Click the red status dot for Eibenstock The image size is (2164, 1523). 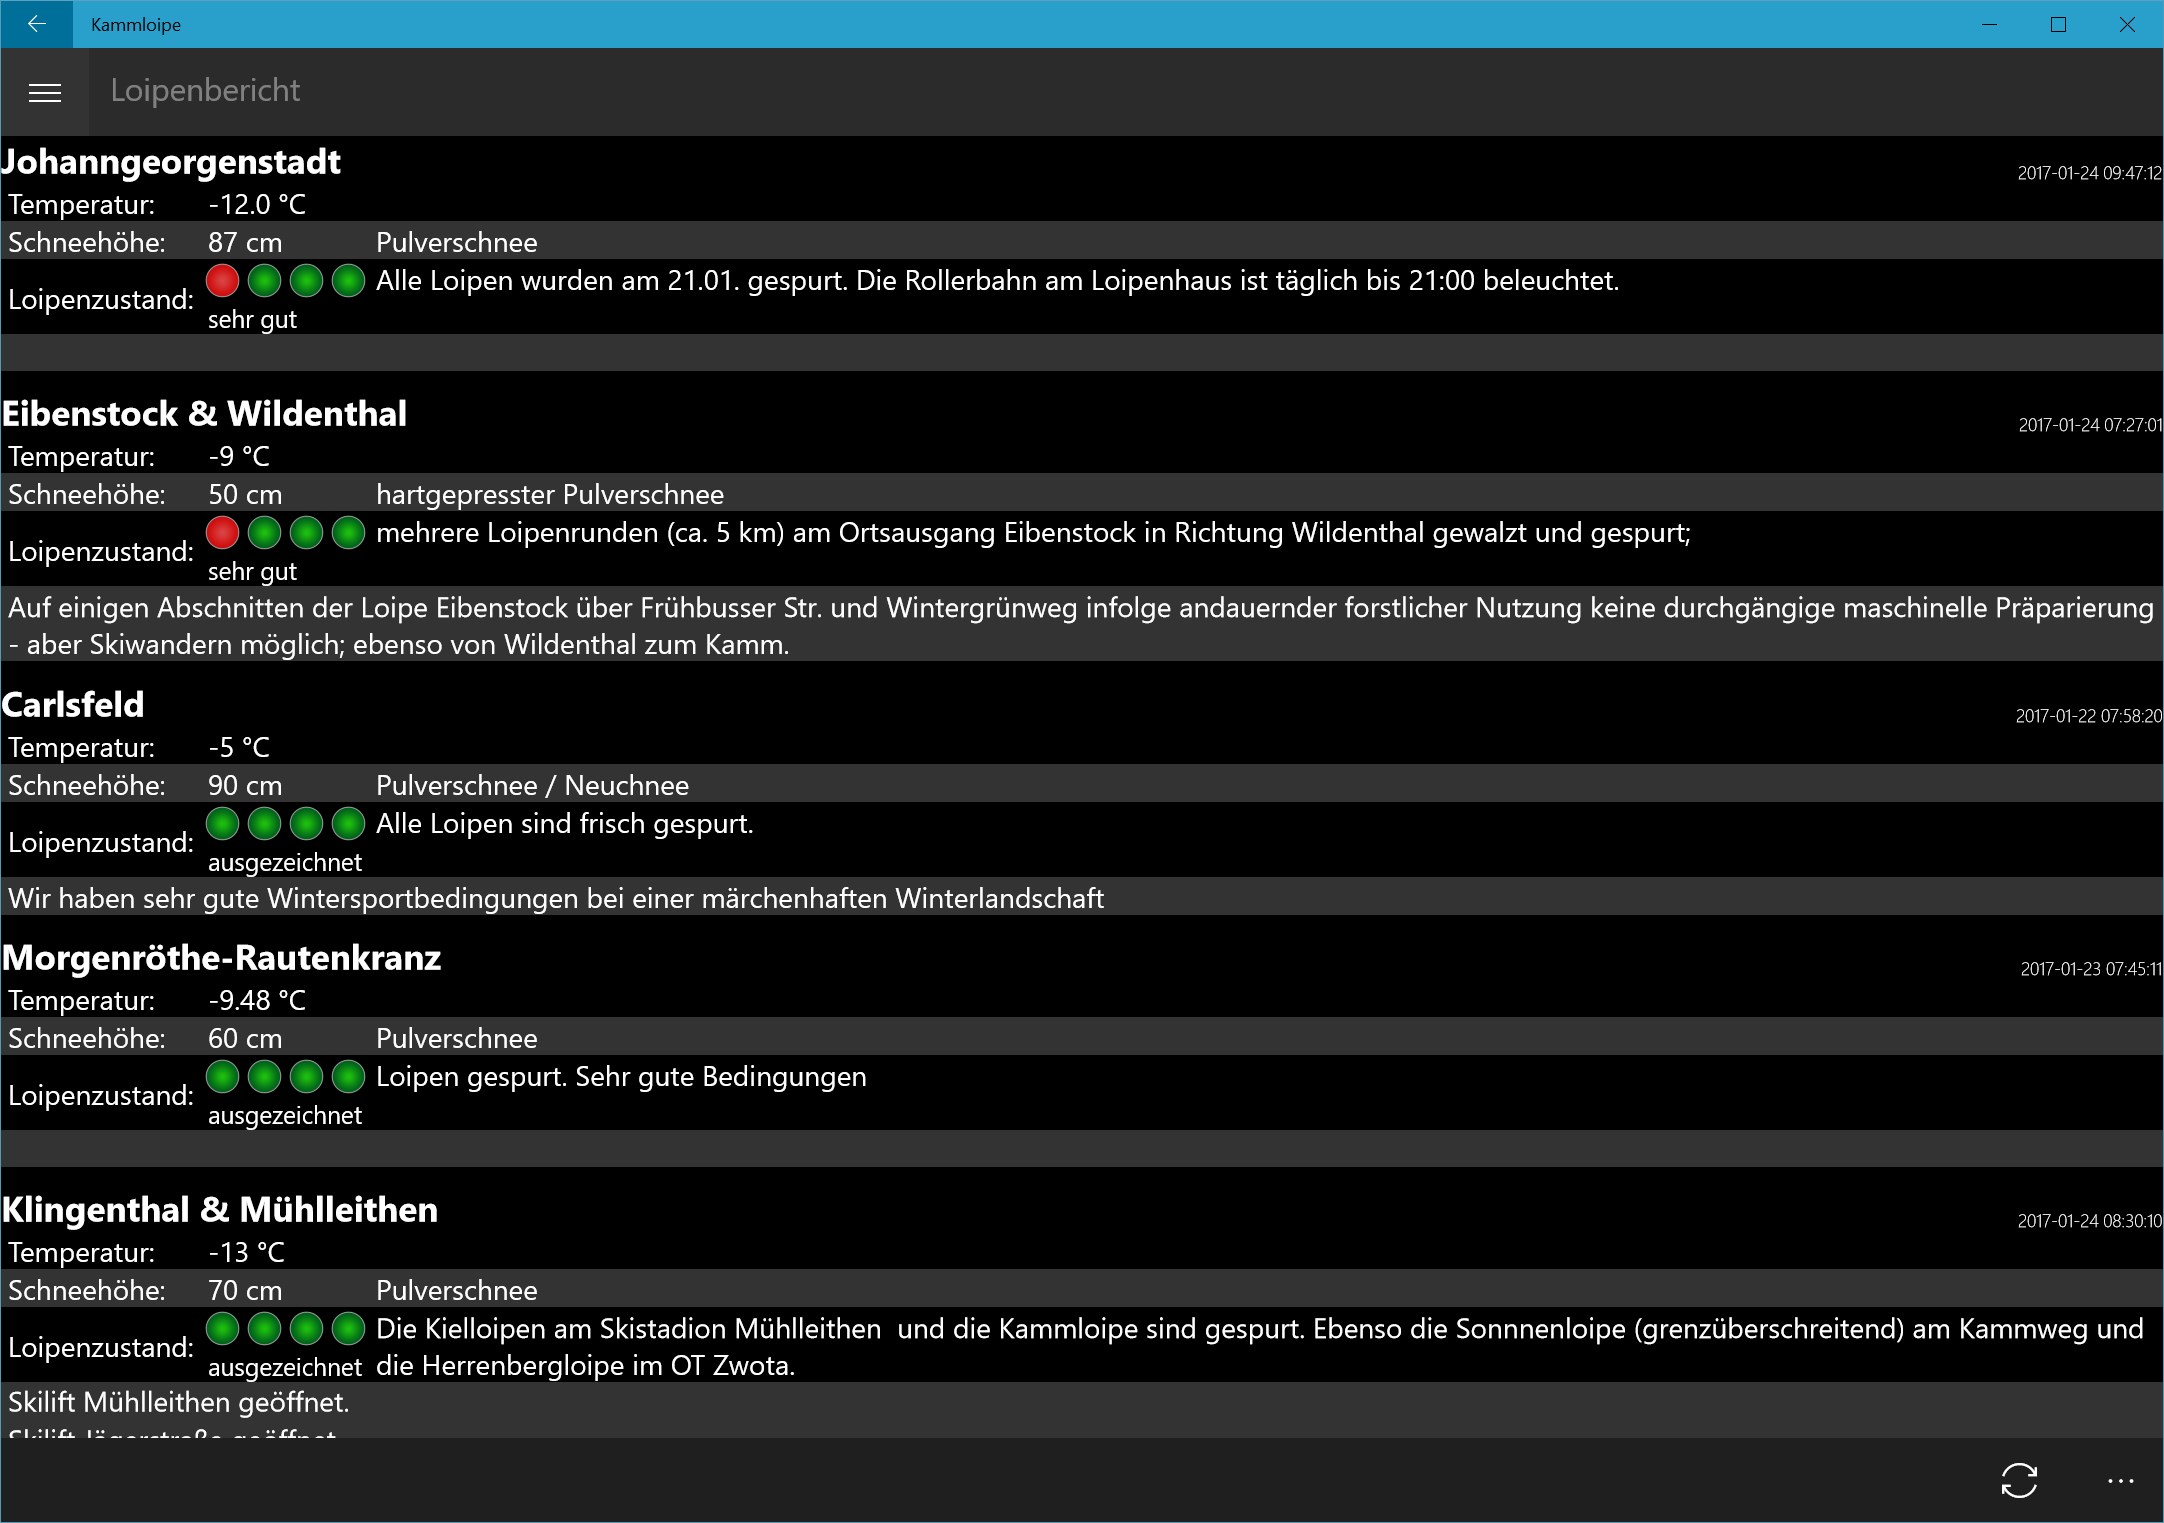(x=222, y=533)
